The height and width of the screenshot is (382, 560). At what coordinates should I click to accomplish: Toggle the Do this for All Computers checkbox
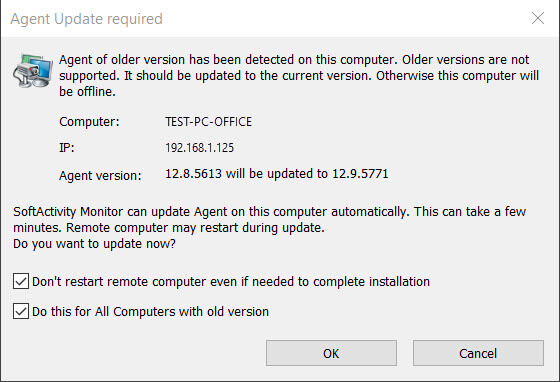(x=21, y=311)
